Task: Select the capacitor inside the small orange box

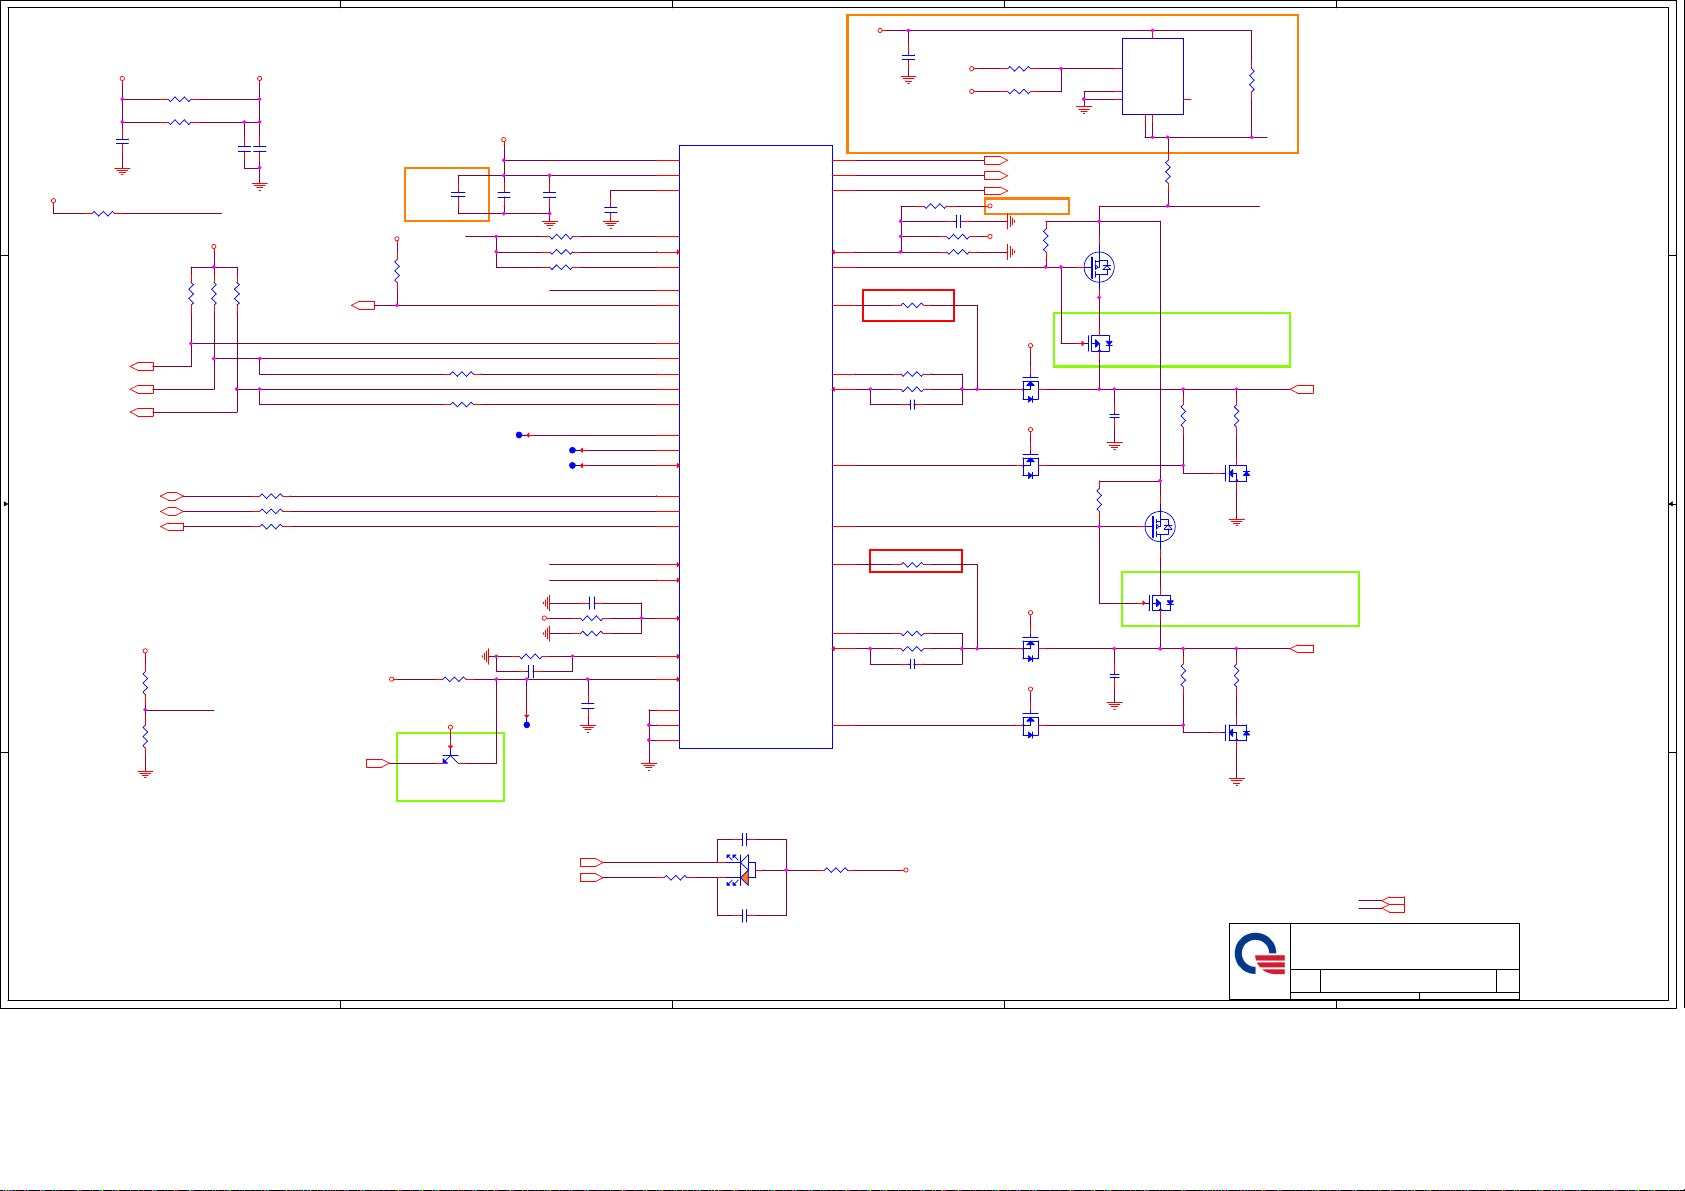Action: coord(458,193)
